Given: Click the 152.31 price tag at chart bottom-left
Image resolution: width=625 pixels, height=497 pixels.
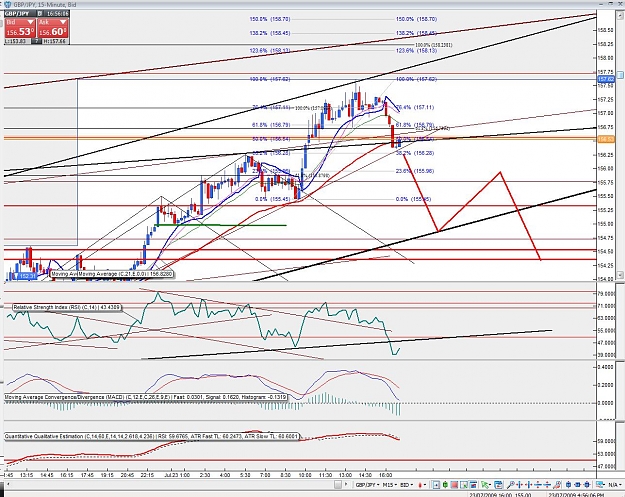Looking at the screenshot, I should pos(25,276).
